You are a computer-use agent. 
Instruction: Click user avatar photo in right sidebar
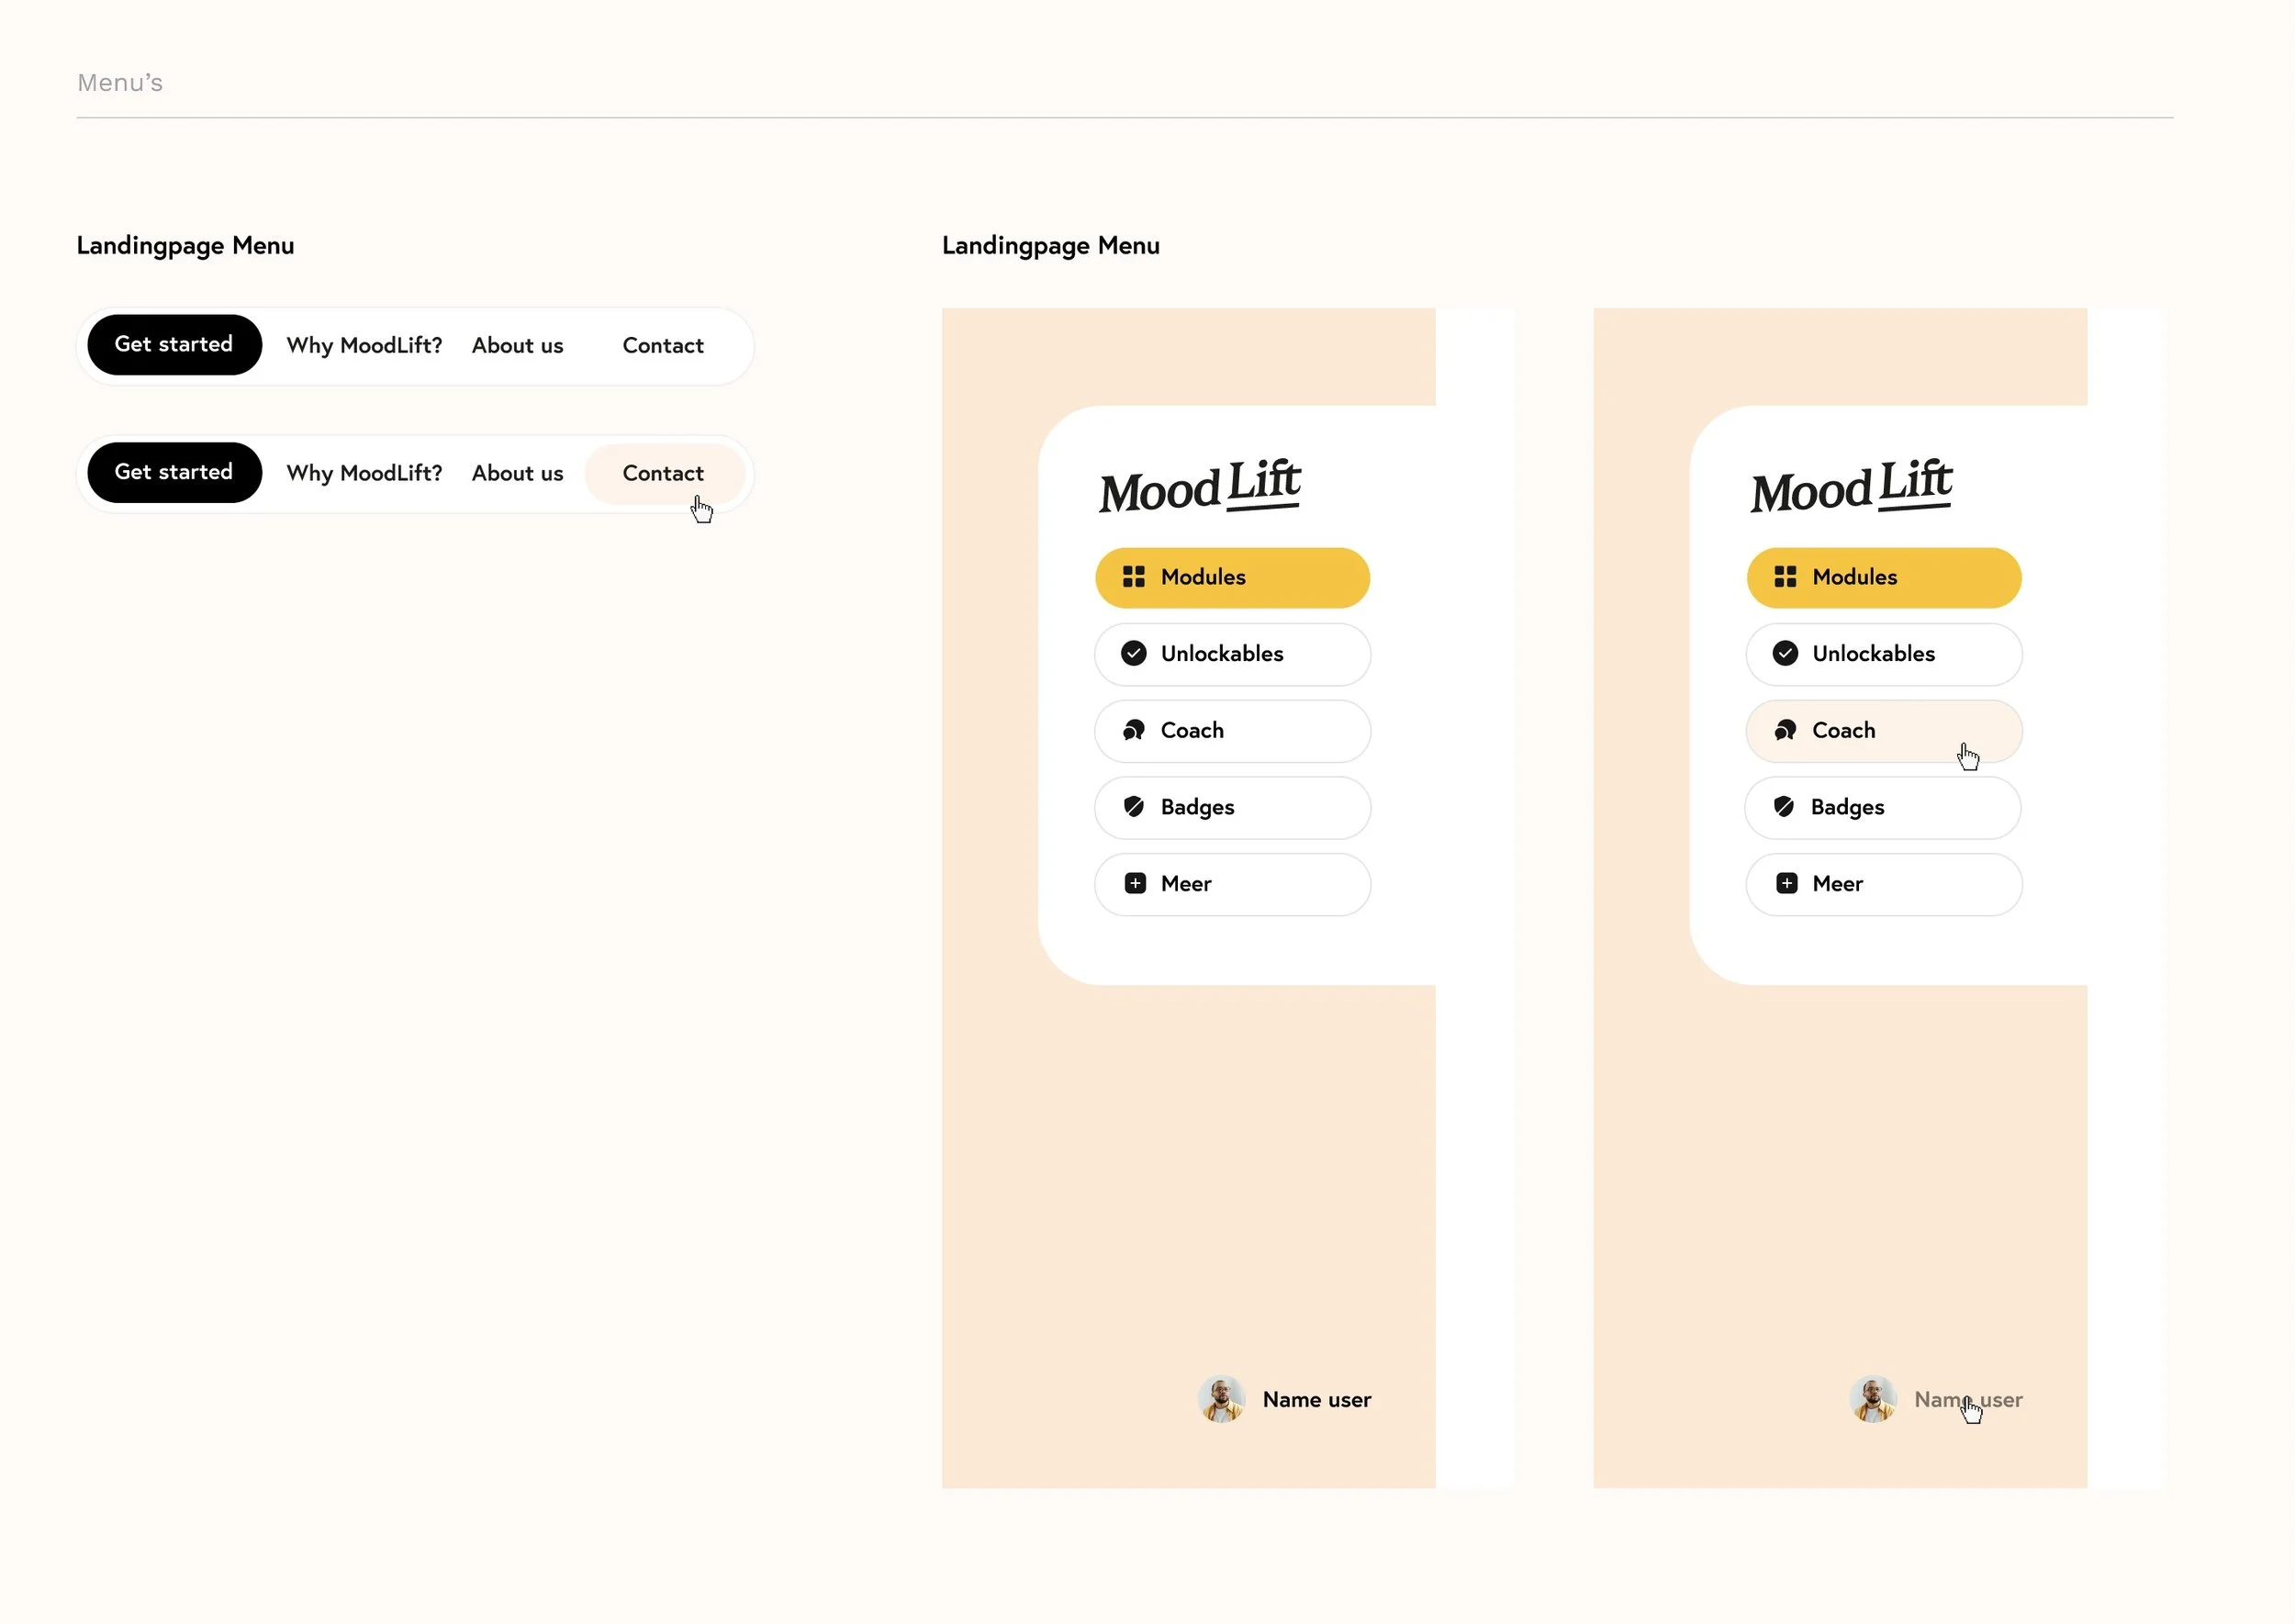click(1872, 1399)
